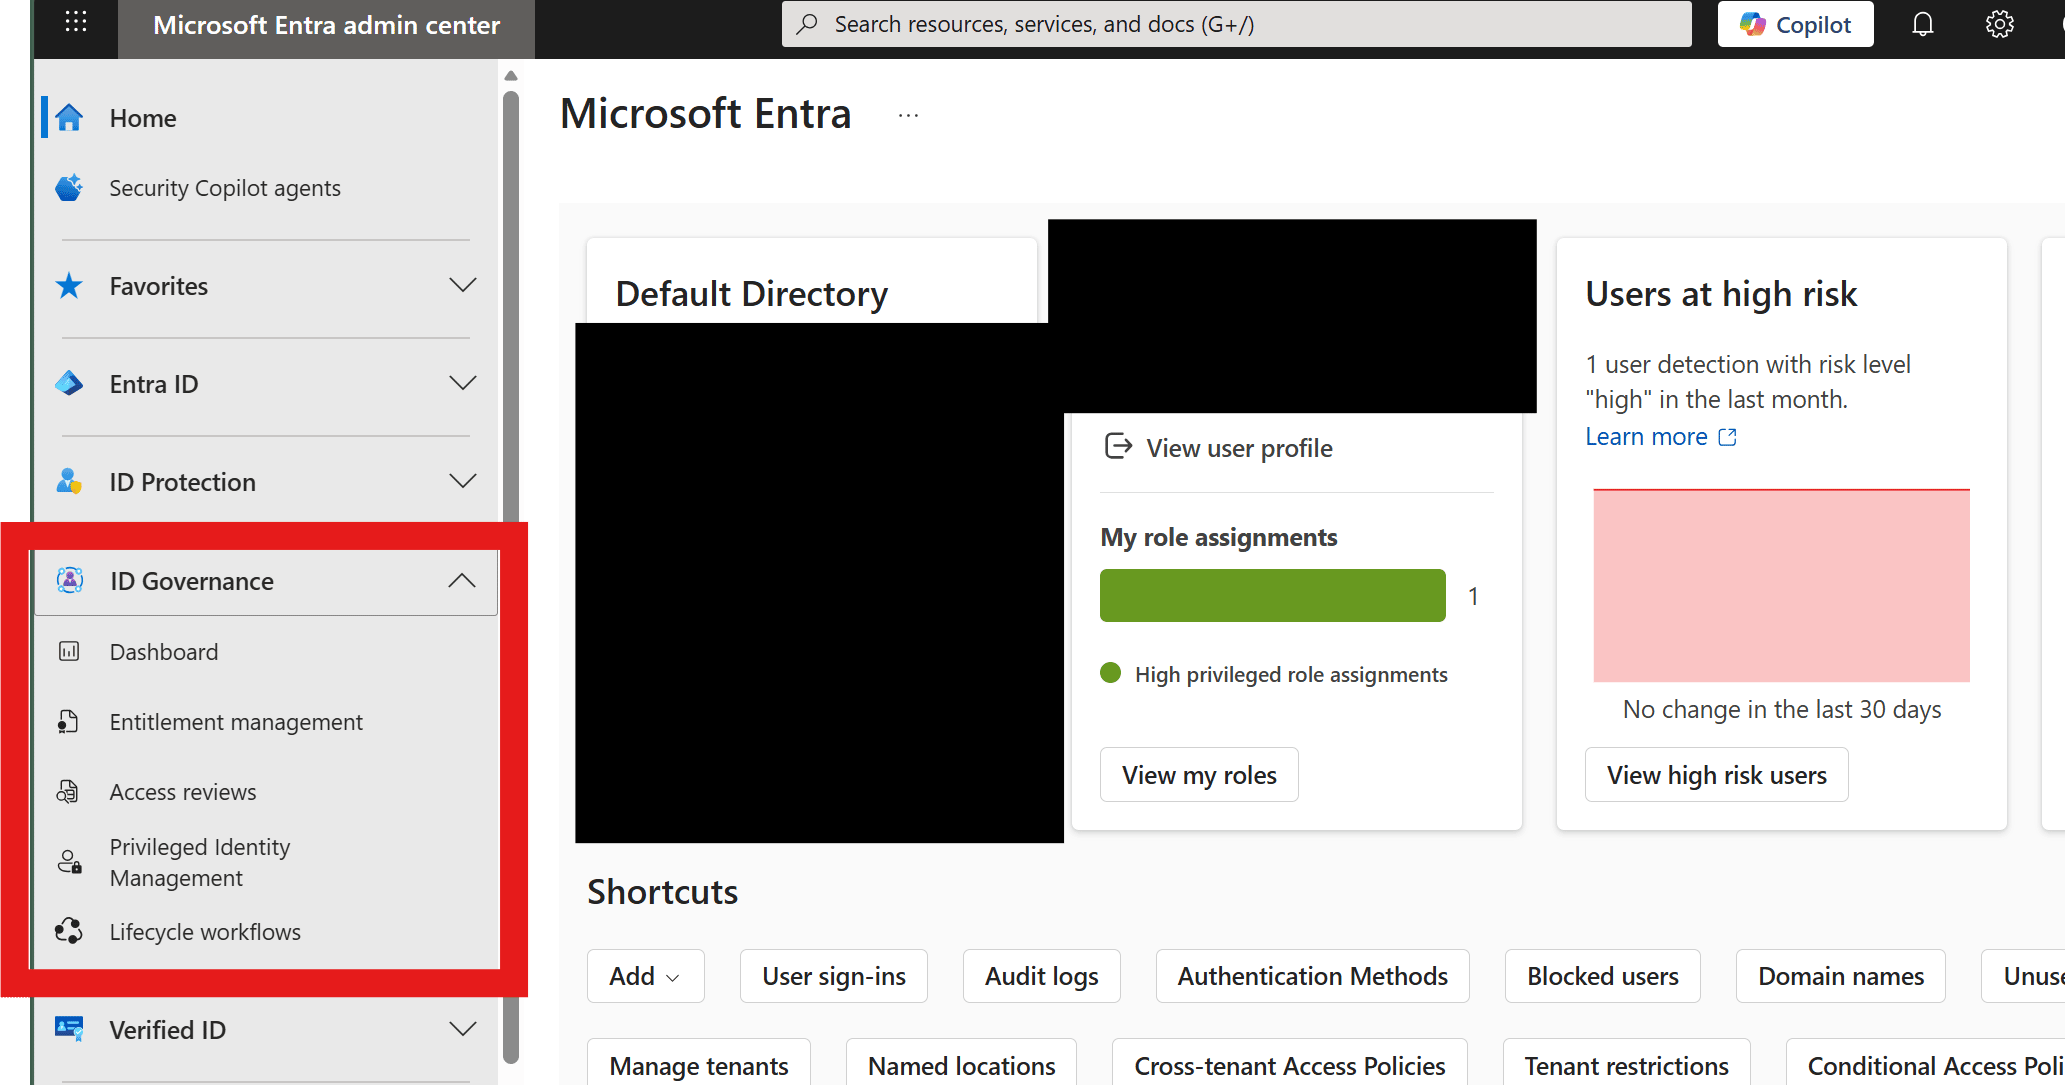Click the green role assignments bar
This screenshot has width=2065, height=1085.
click(1272, 596)
